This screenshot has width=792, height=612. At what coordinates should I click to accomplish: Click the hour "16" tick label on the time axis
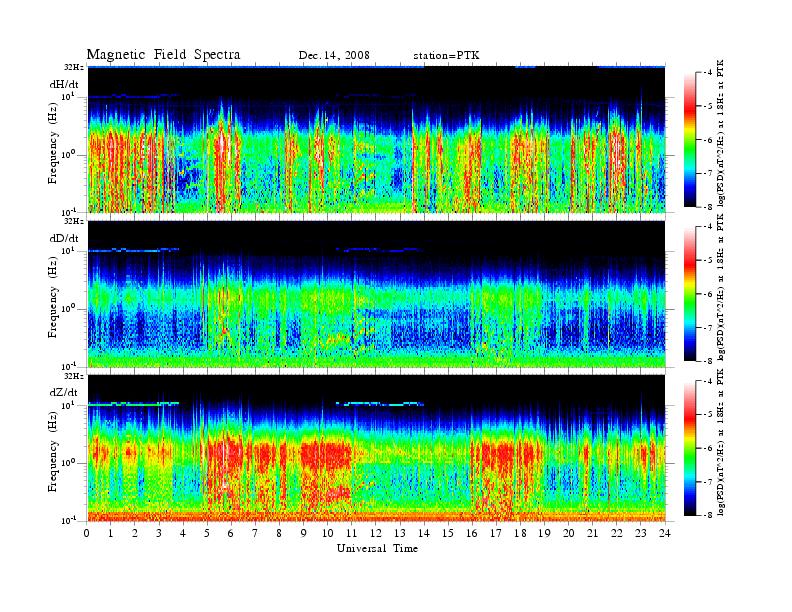pos(472,533)
